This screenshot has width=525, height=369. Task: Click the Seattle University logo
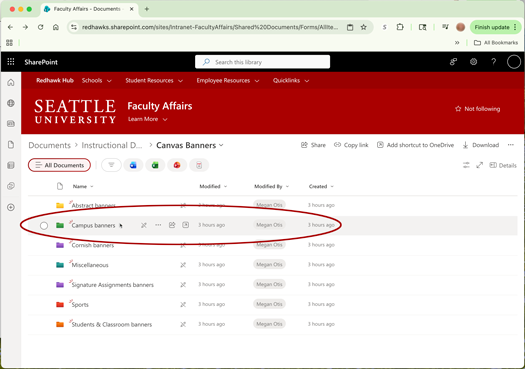click(x=75, y=112)
